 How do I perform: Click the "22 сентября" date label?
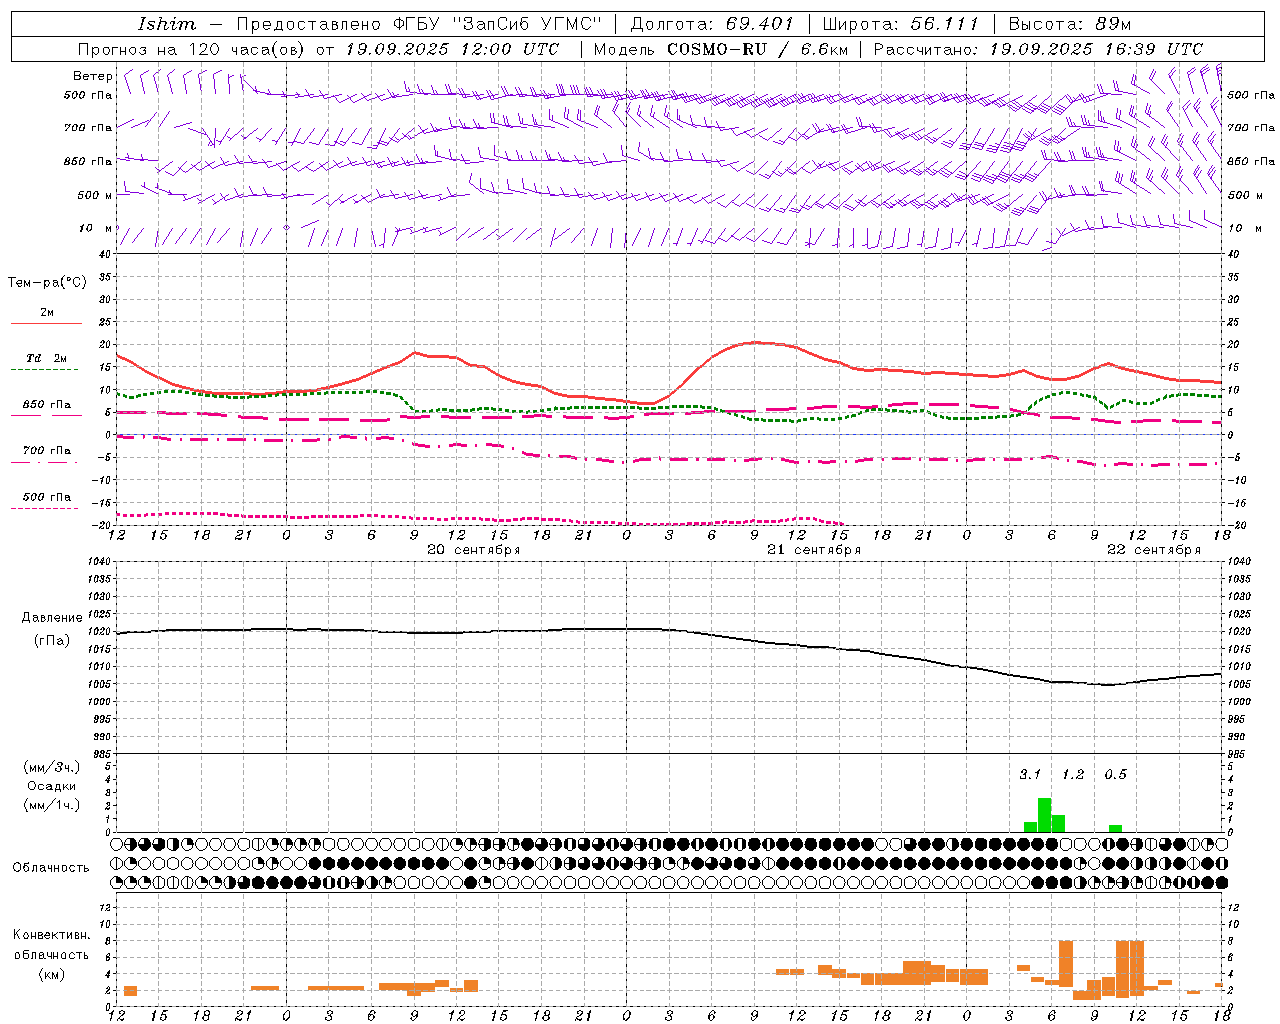coord(1154,550)
